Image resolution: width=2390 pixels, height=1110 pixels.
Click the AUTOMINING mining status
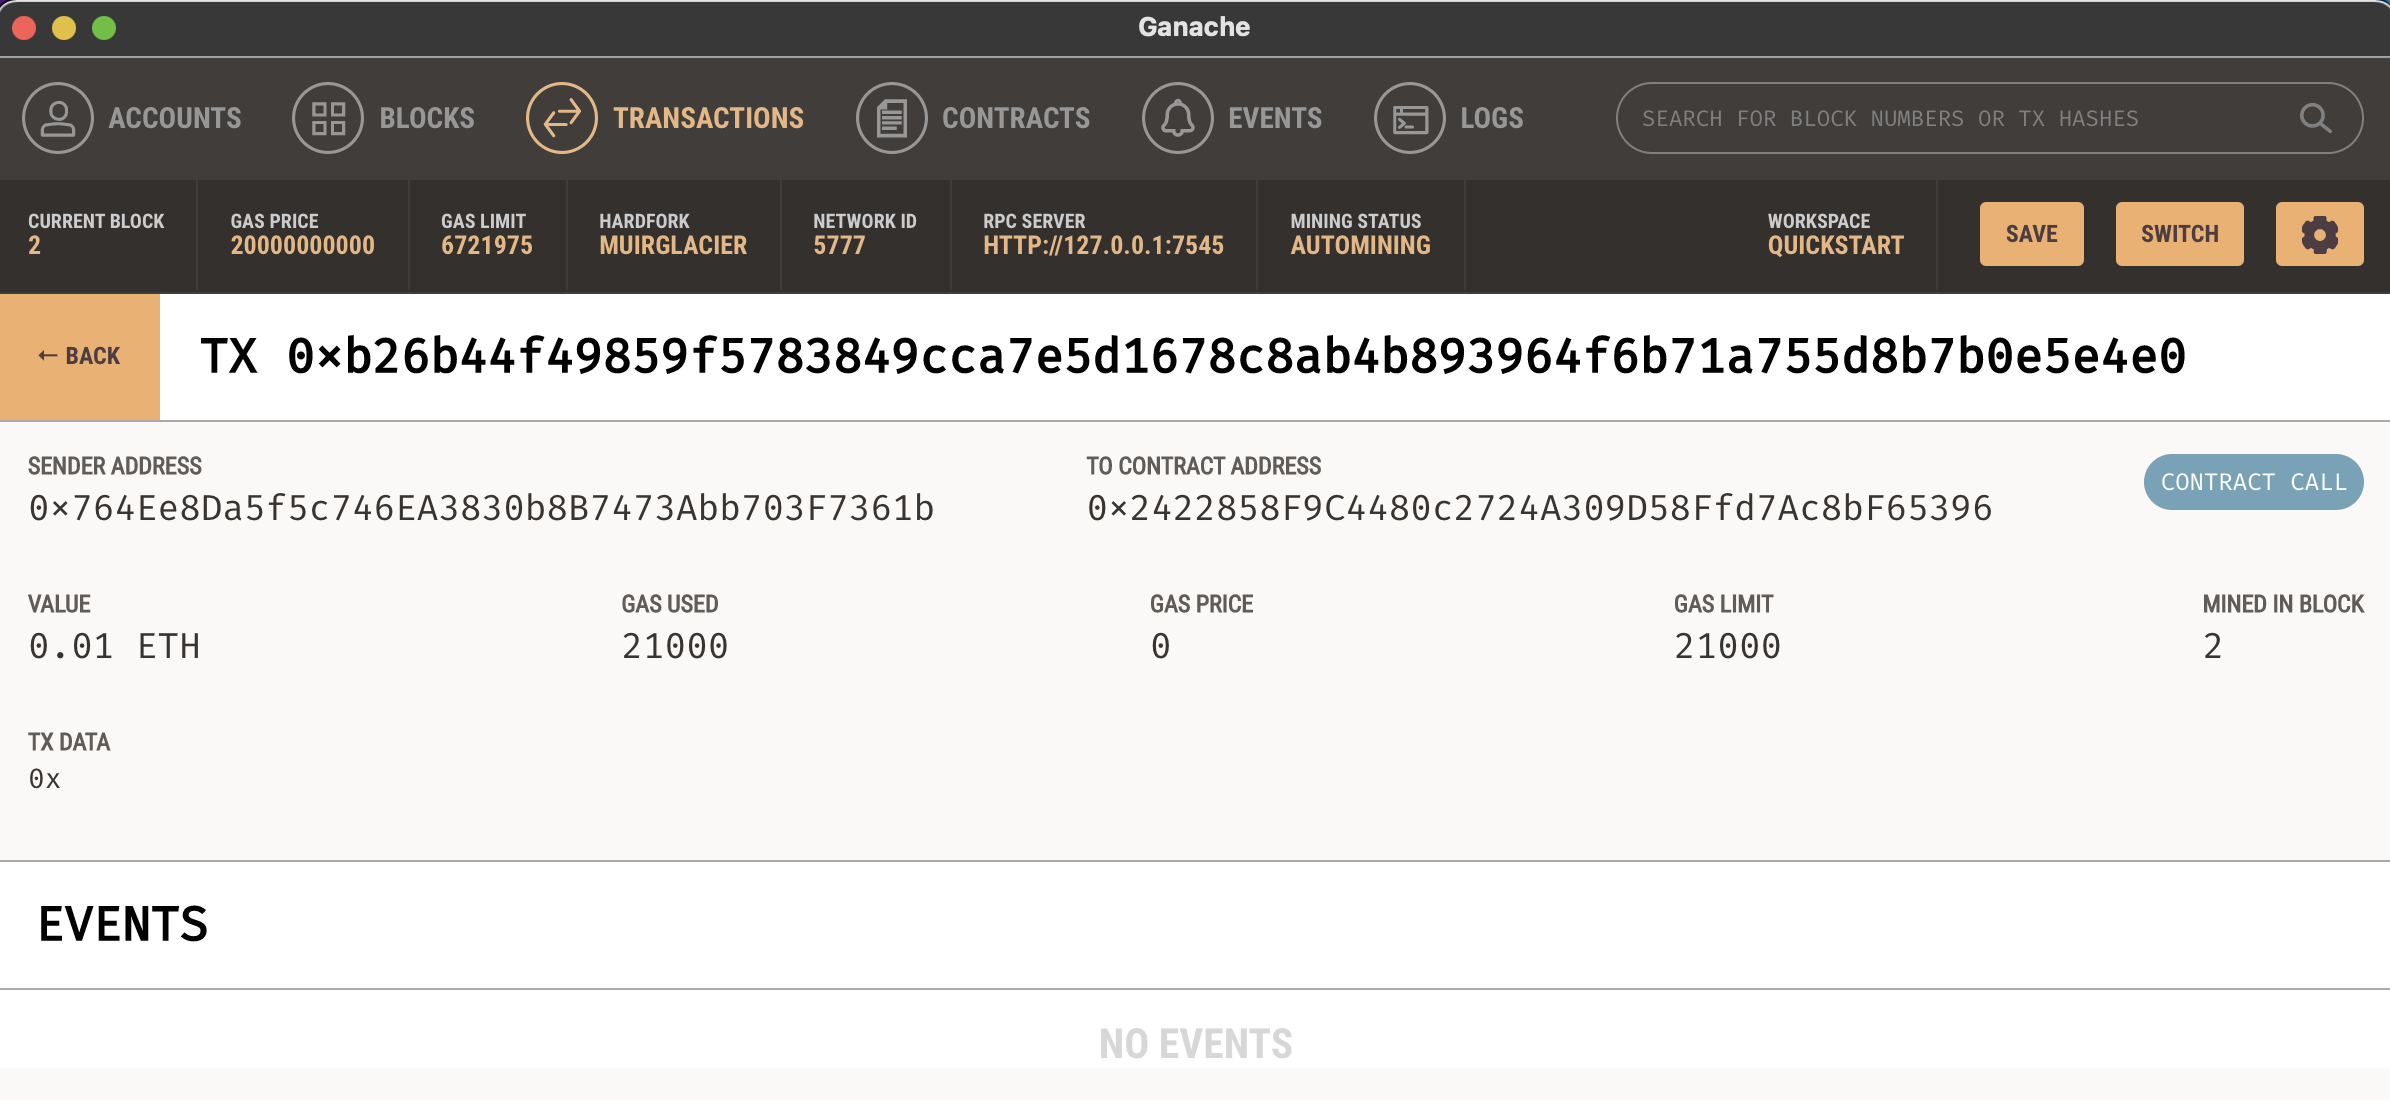click(1360, 245)
